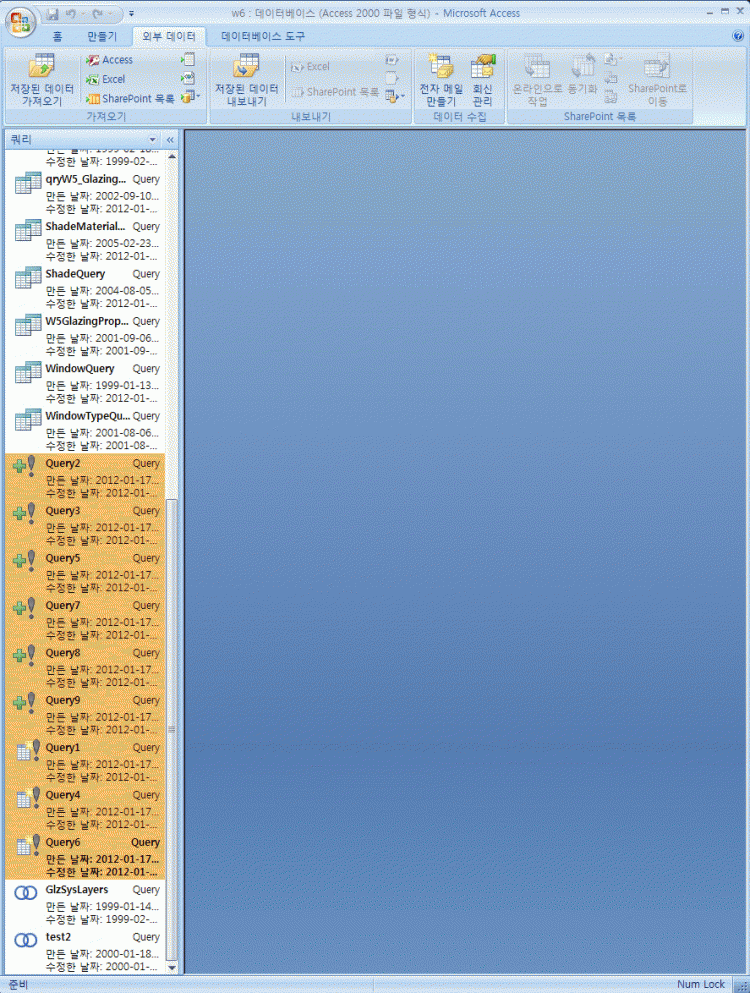Screen dimensions: 750x993
Task: Select GlzSysLayers union query
Action: point(77,889)
